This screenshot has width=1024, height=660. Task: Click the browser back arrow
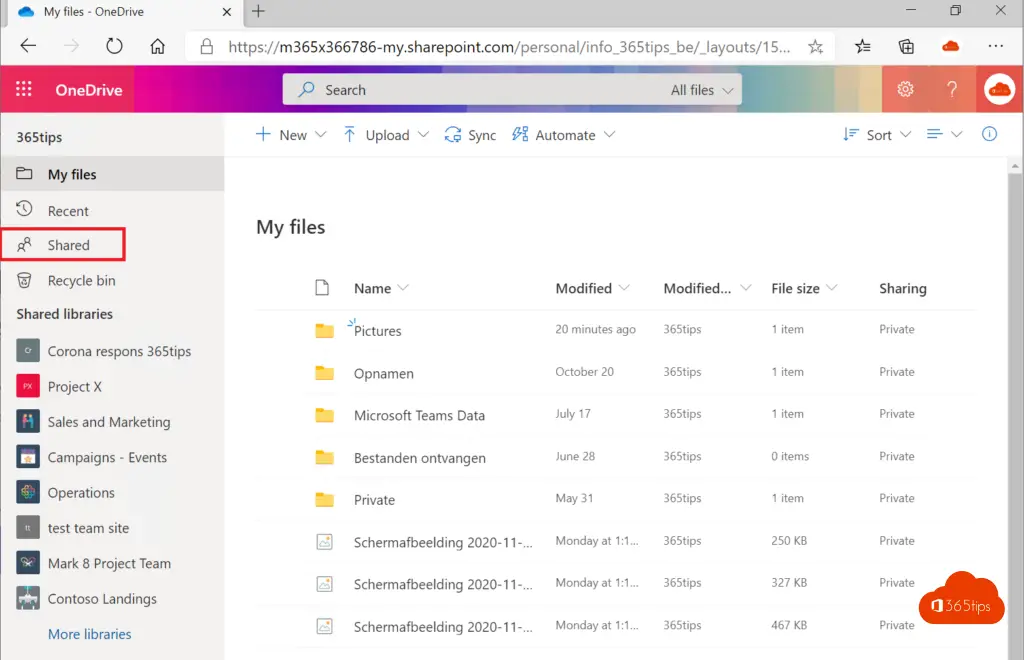[28, 46]
